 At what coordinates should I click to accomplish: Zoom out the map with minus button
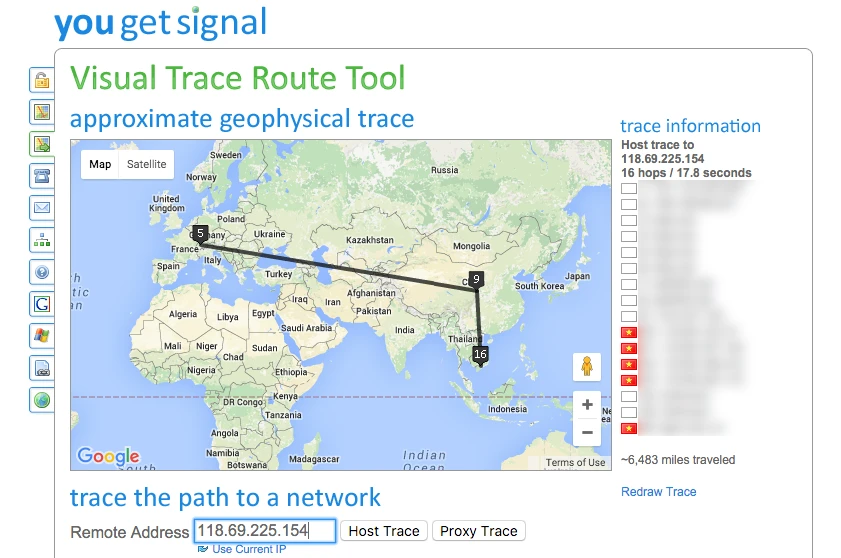(587, 433)
